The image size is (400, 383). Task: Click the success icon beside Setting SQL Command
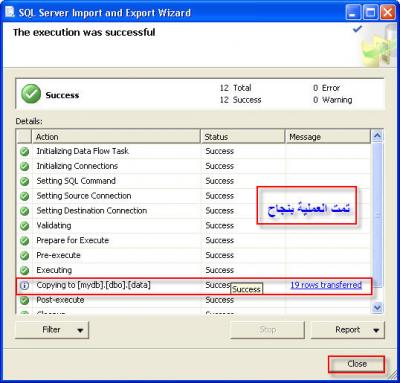click(24, 181)
